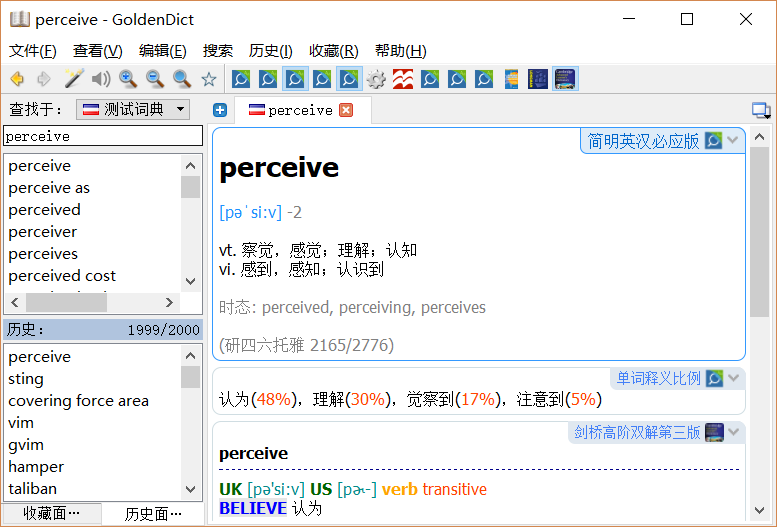
Task: Click the history list vertical scrollbar thumb
Action: click(190, 377)
